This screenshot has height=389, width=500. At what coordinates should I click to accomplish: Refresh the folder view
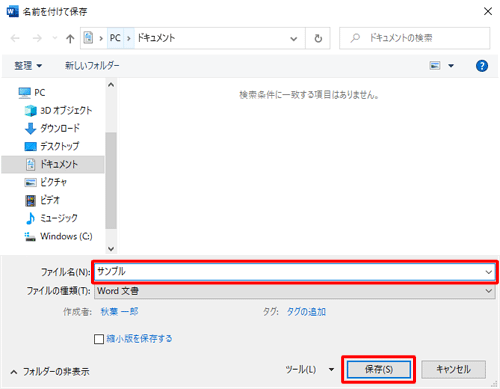(x=318, y=38)
